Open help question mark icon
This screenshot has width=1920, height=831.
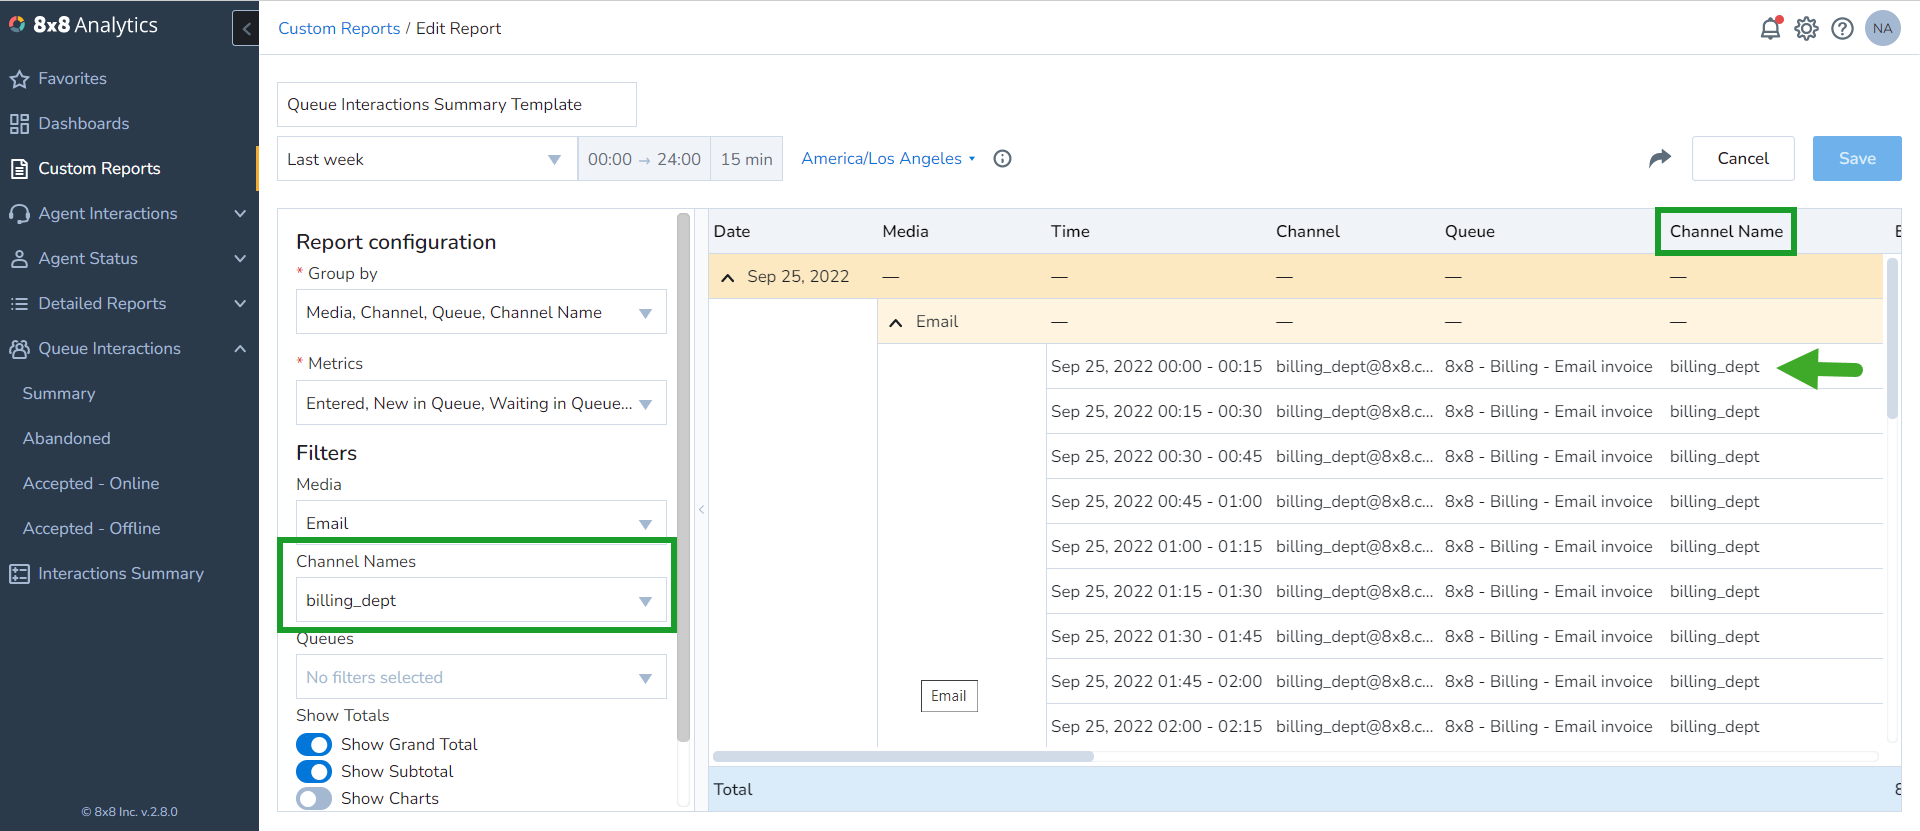1842,29
